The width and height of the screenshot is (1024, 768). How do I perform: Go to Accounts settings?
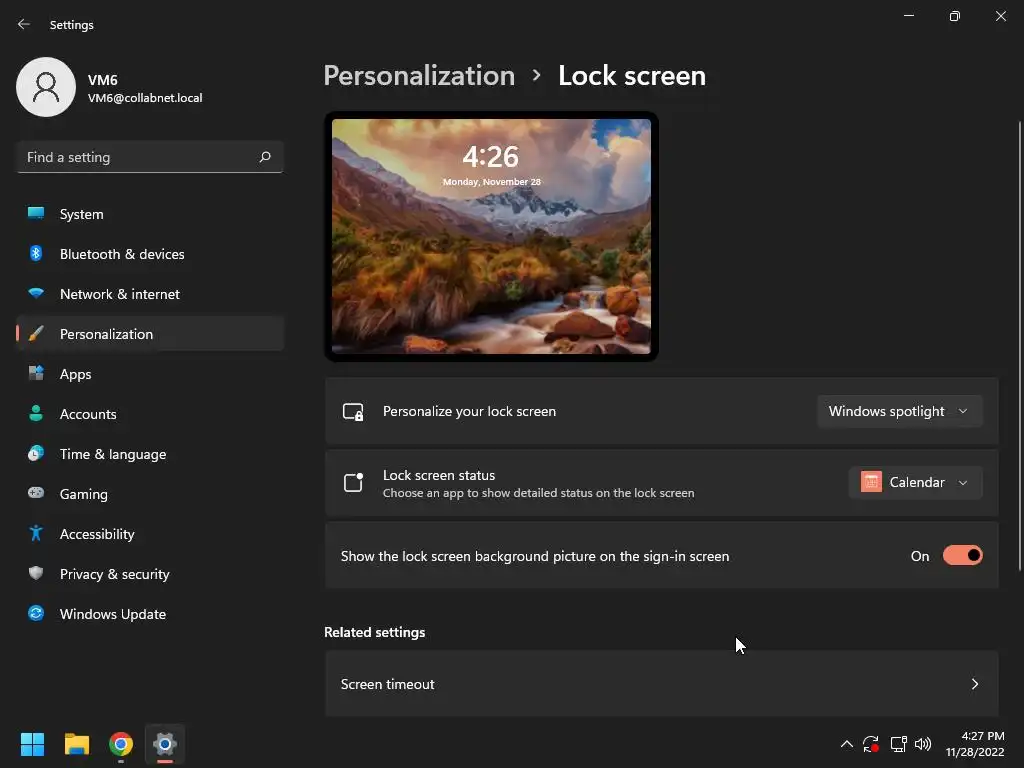click(x=150, y=413)
